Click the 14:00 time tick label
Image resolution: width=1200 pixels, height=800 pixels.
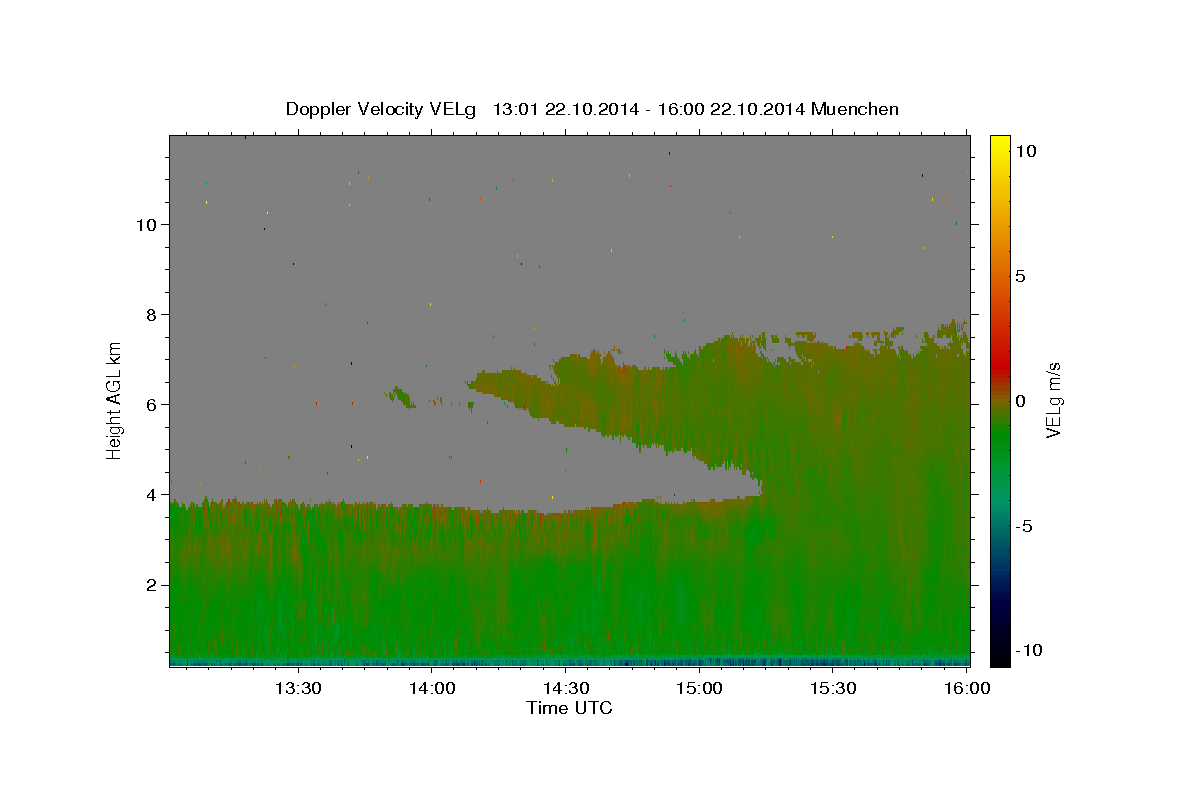pyautogui.click(x=431, y=688)
